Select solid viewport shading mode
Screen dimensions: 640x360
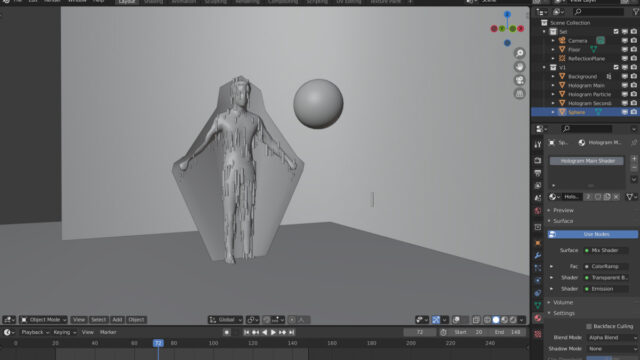point(496,320)
